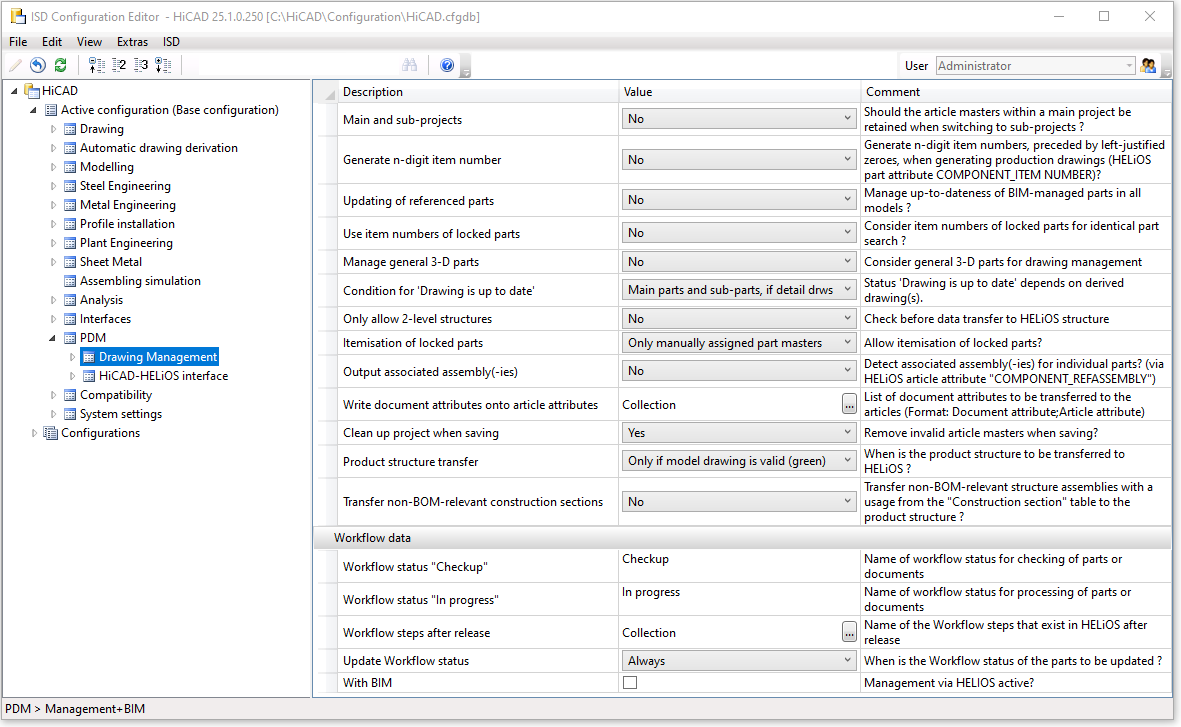
Task: Click the ellipsis button for Workflow steps after release
Action: (x=848, y=632)
